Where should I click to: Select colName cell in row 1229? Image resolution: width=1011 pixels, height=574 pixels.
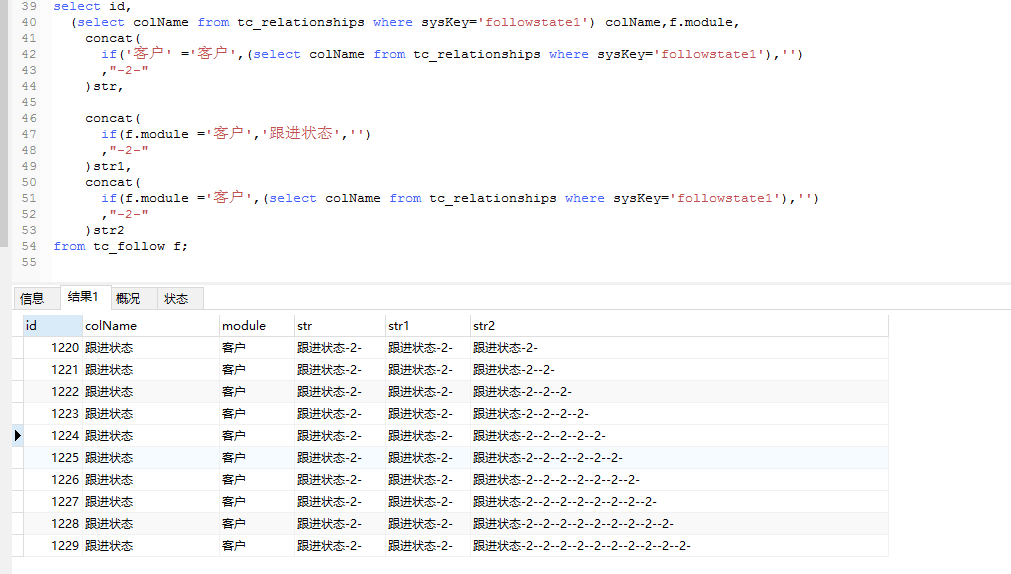151,546
